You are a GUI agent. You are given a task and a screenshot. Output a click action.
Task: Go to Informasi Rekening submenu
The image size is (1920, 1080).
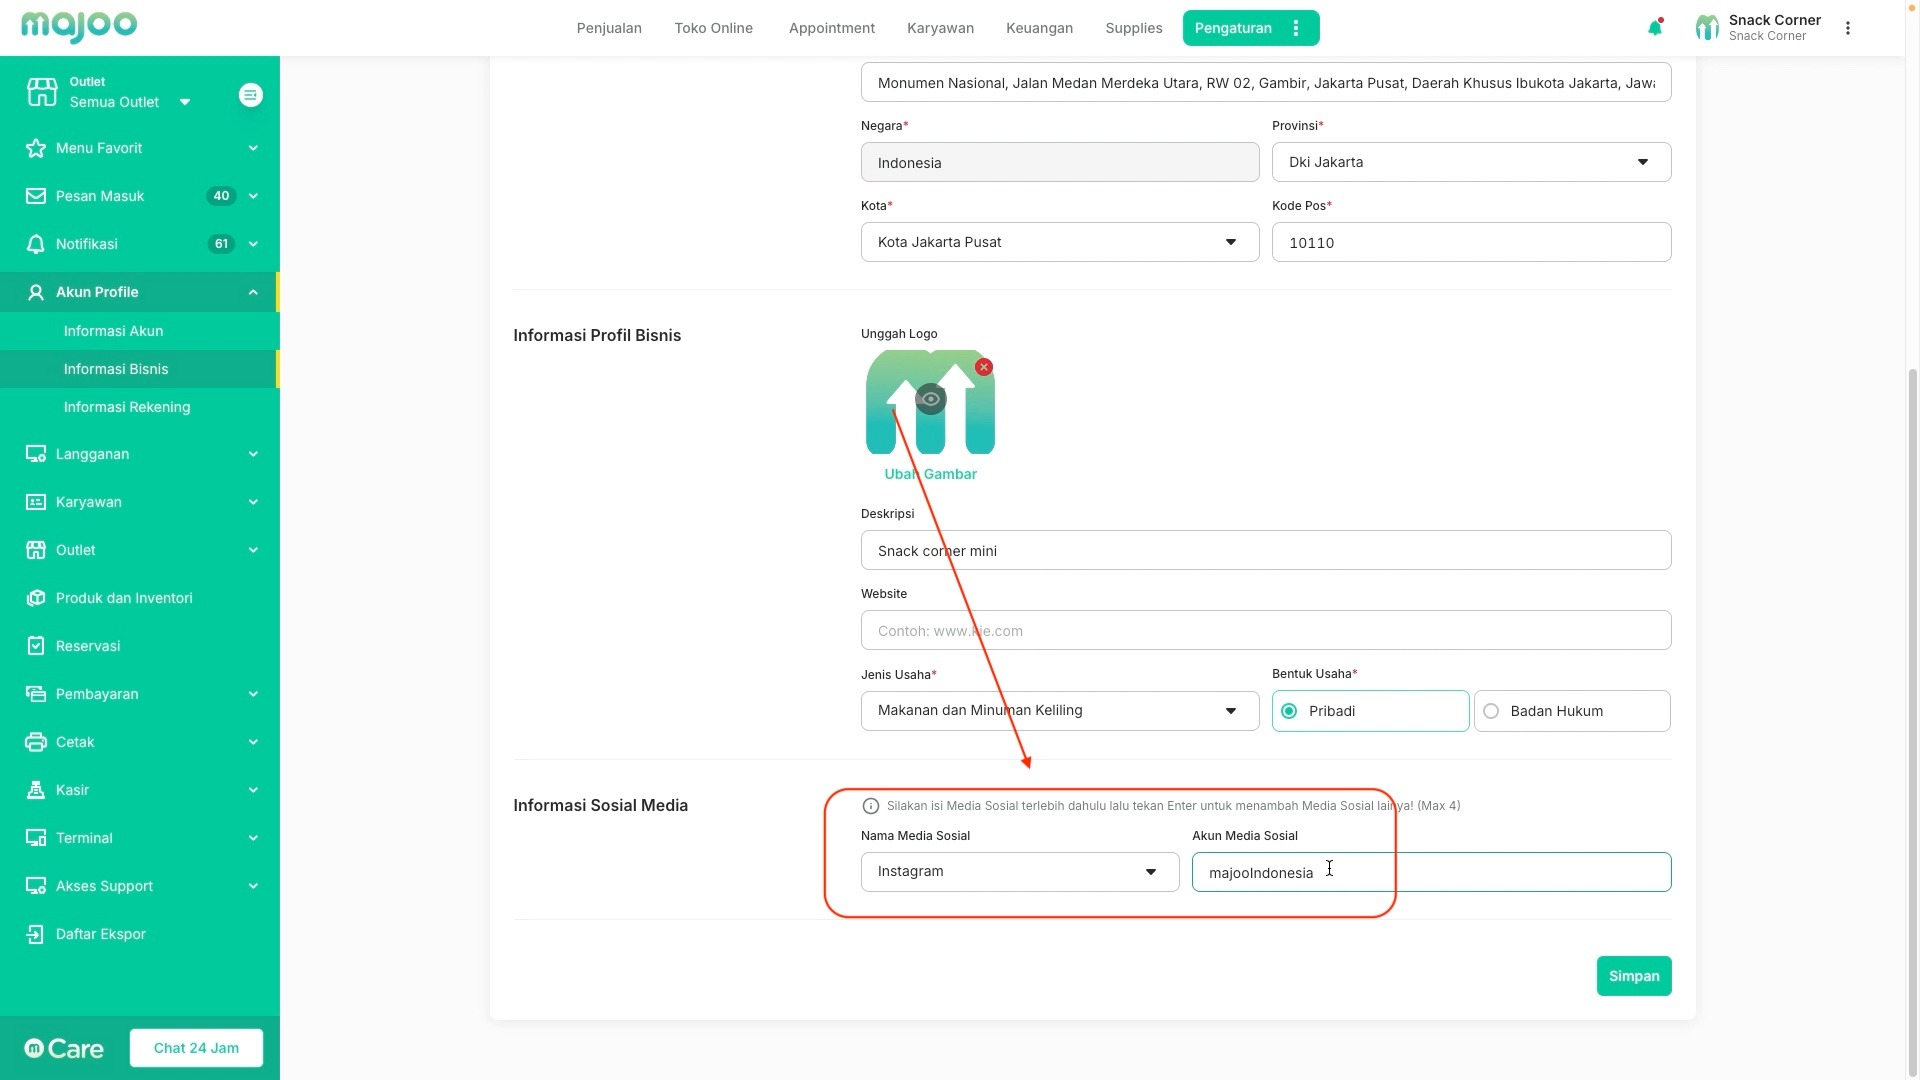(x=127, y=407)
